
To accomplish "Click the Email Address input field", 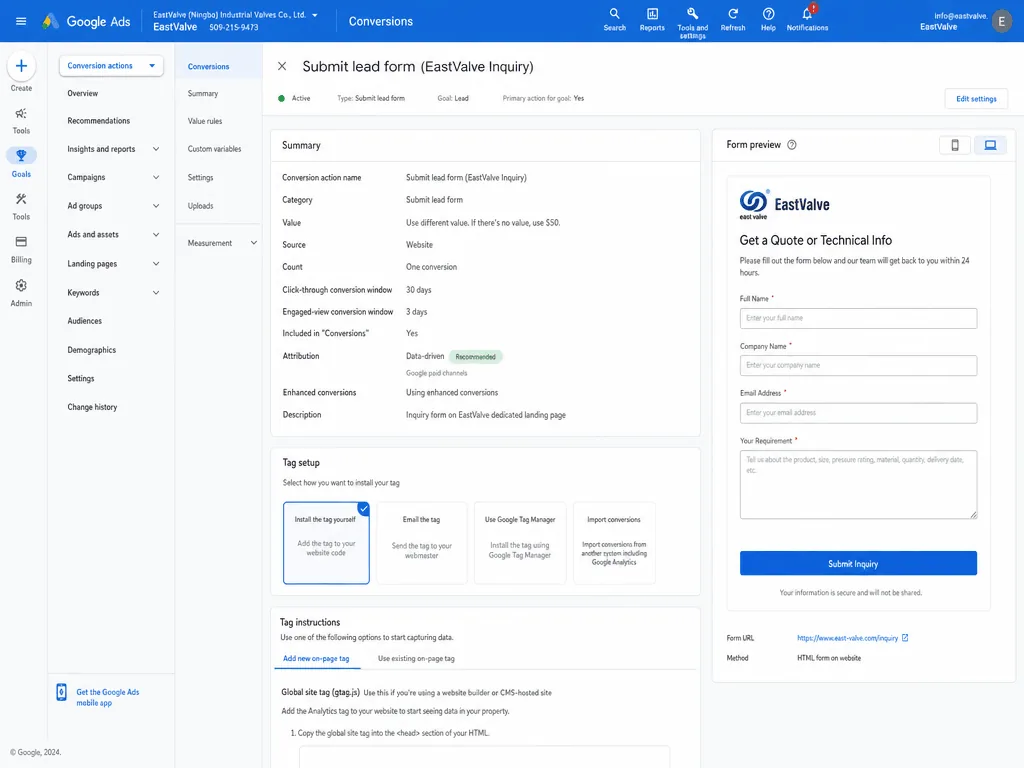I will point(858,413).
